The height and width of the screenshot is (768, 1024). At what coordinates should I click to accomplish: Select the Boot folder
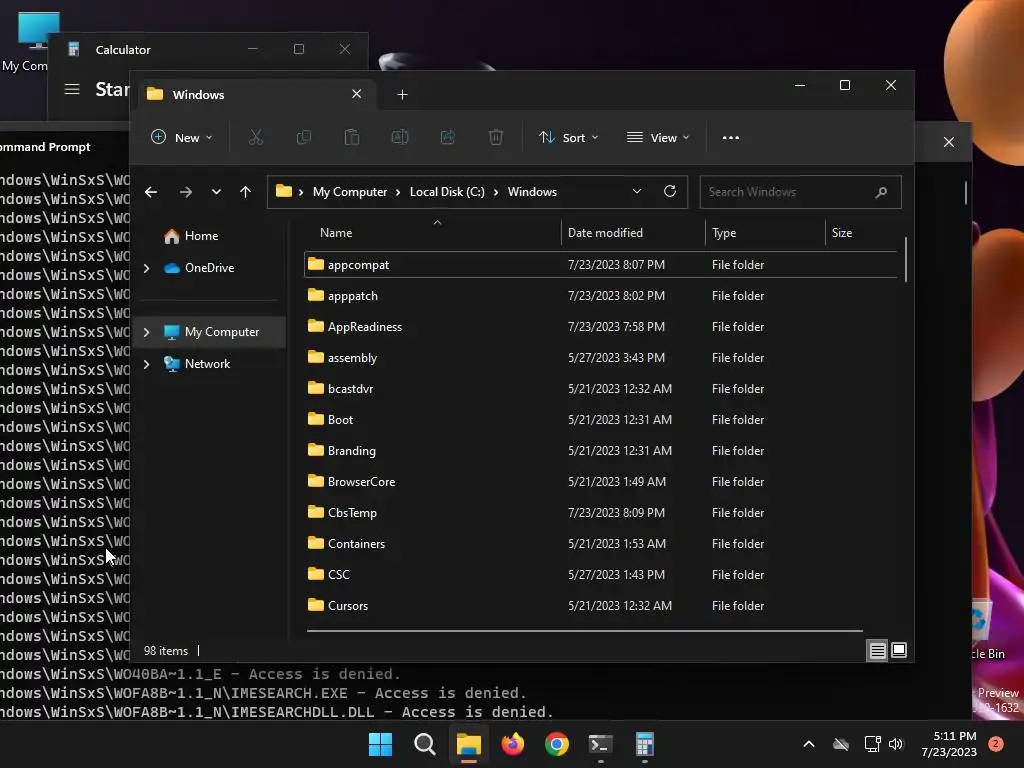pyautogui.click(x=600, y=420)
